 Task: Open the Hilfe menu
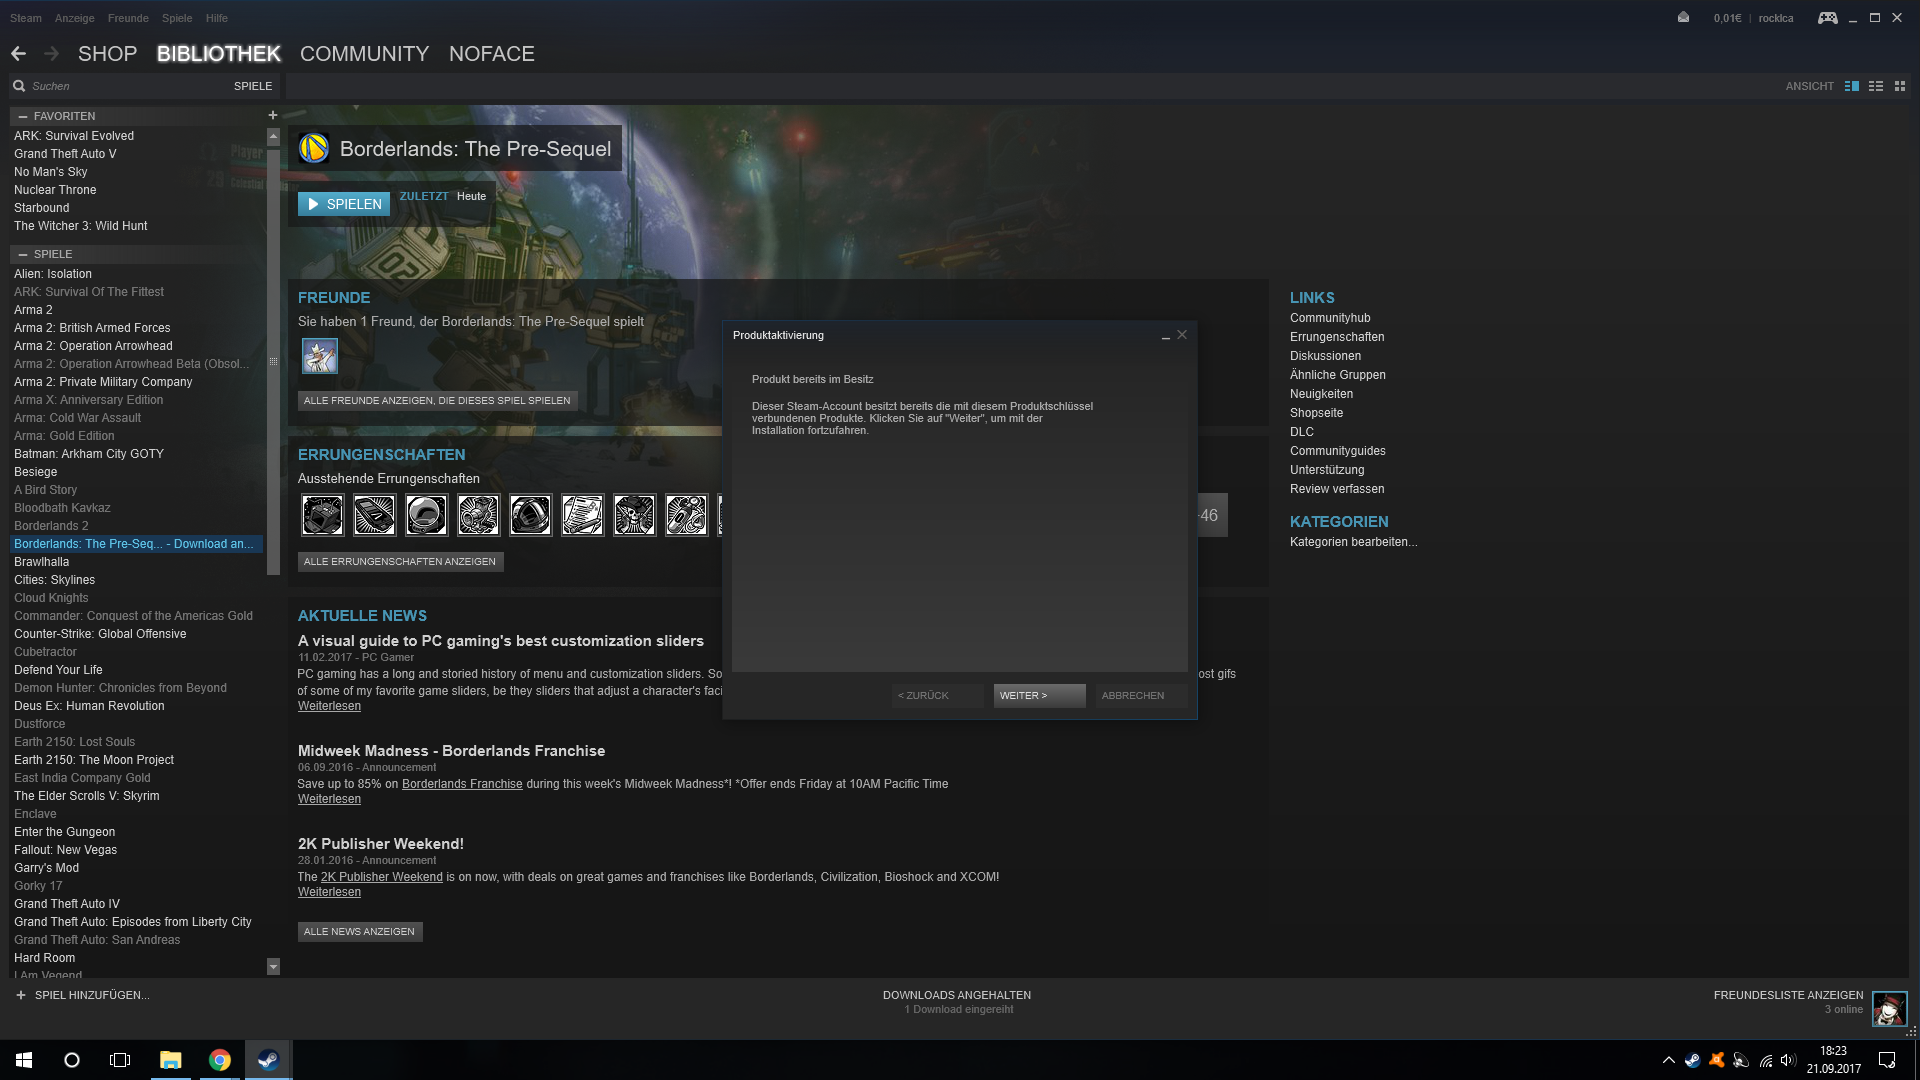[217, 18]
